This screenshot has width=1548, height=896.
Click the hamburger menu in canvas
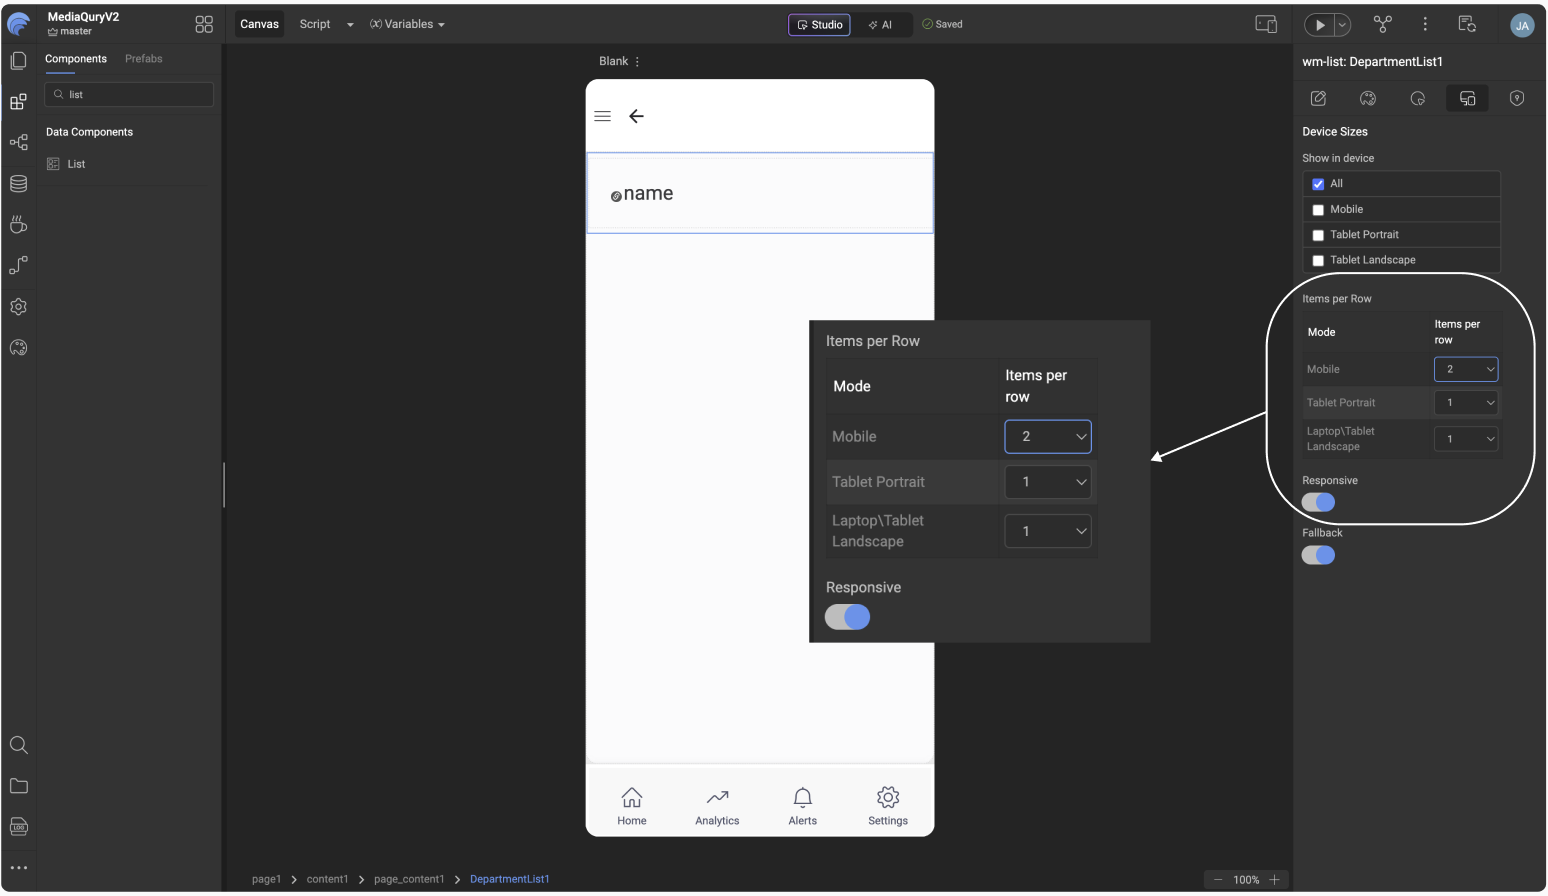click(602, 116)
